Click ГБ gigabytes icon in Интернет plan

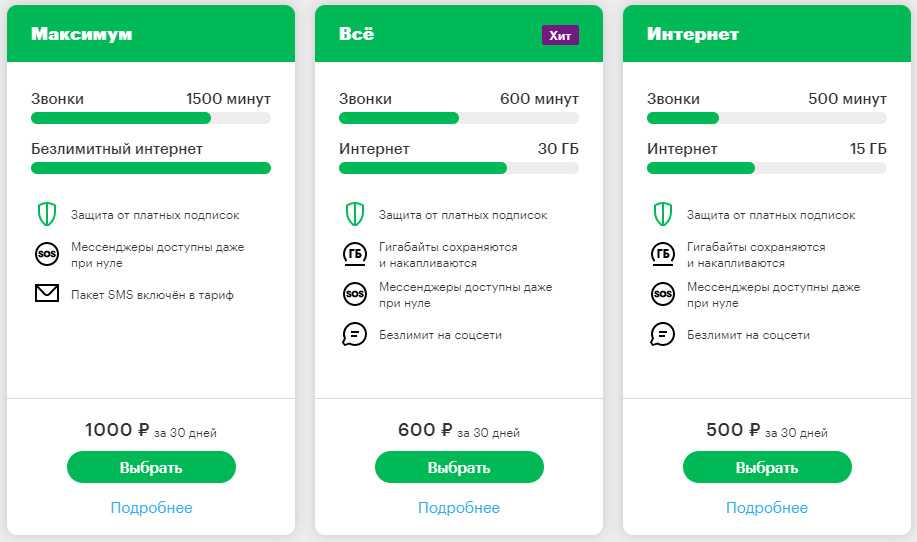tap(662, 254)
